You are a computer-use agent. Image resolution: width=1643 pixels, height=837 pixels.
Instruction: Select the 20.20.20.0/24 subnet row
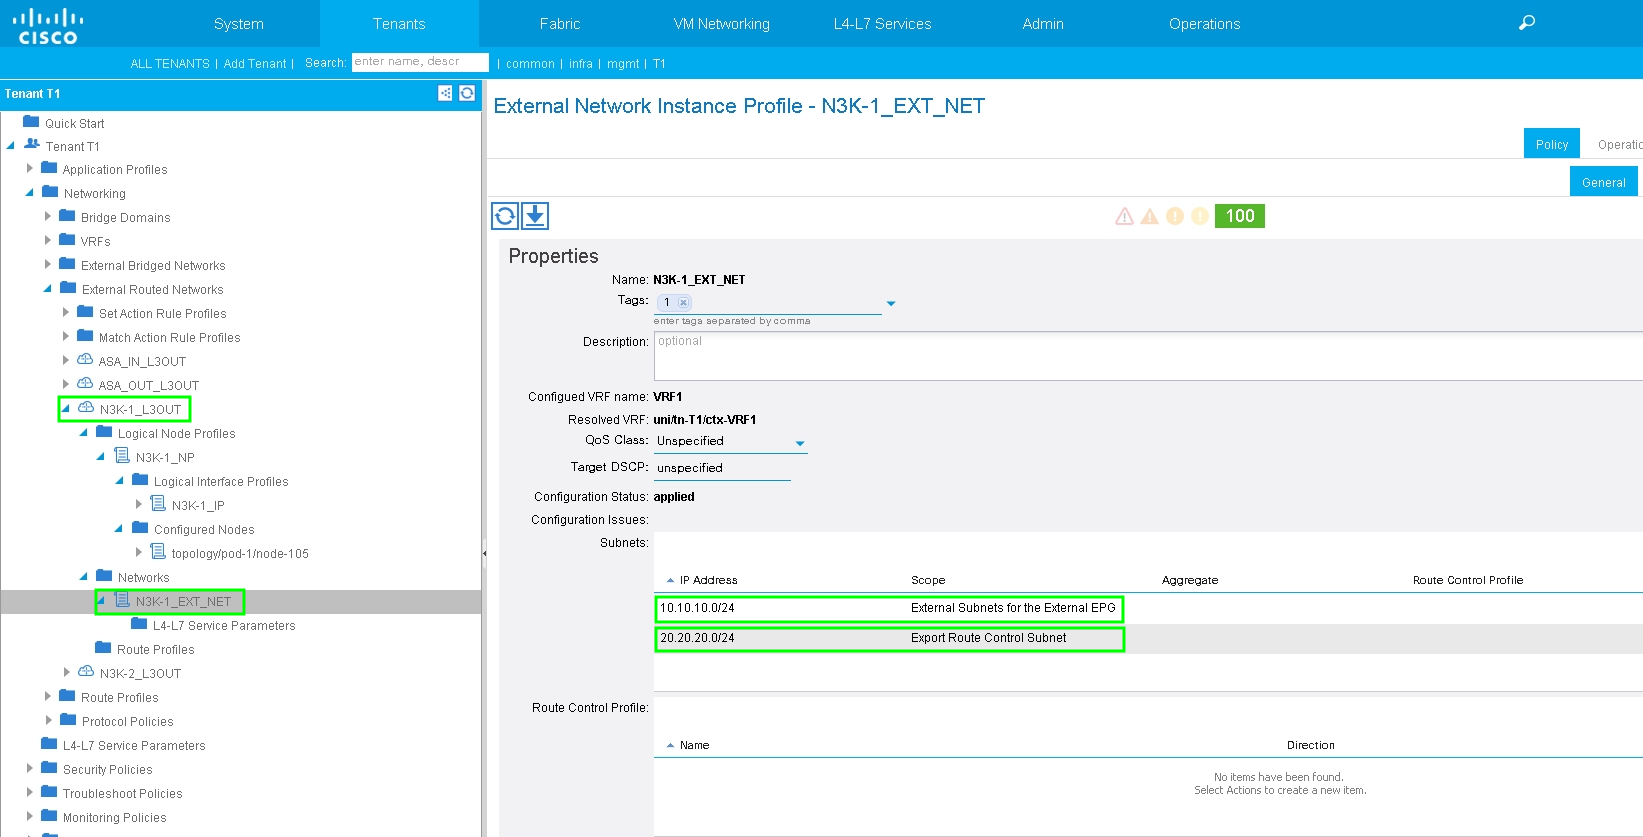pos(889,638)
